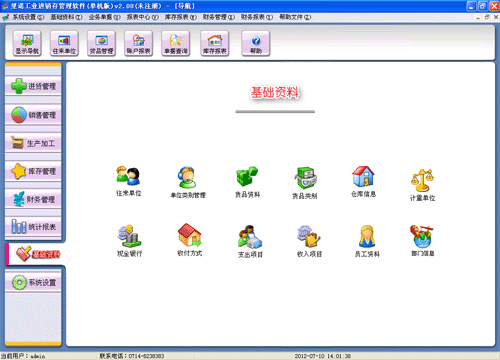Open 计量单位 scales icon
500x360 pixels.
[x=422, y=180]
